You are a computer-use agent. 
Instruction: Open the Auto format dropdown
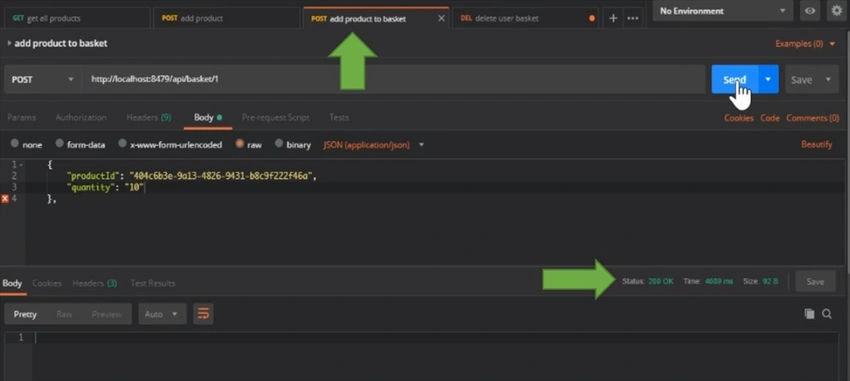(x=162, y=314)
